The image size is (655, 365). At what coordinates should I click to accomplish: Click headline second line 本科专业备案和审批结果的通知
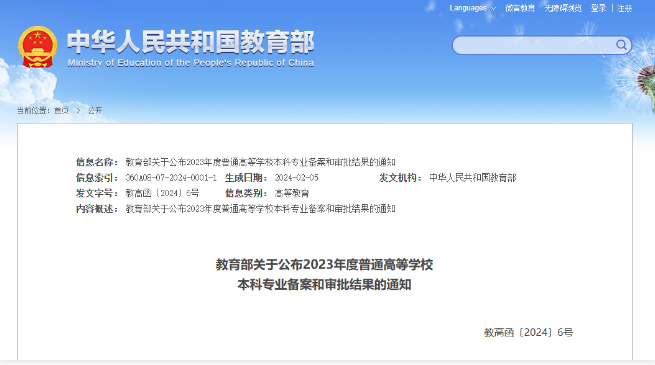coord(325,285)
